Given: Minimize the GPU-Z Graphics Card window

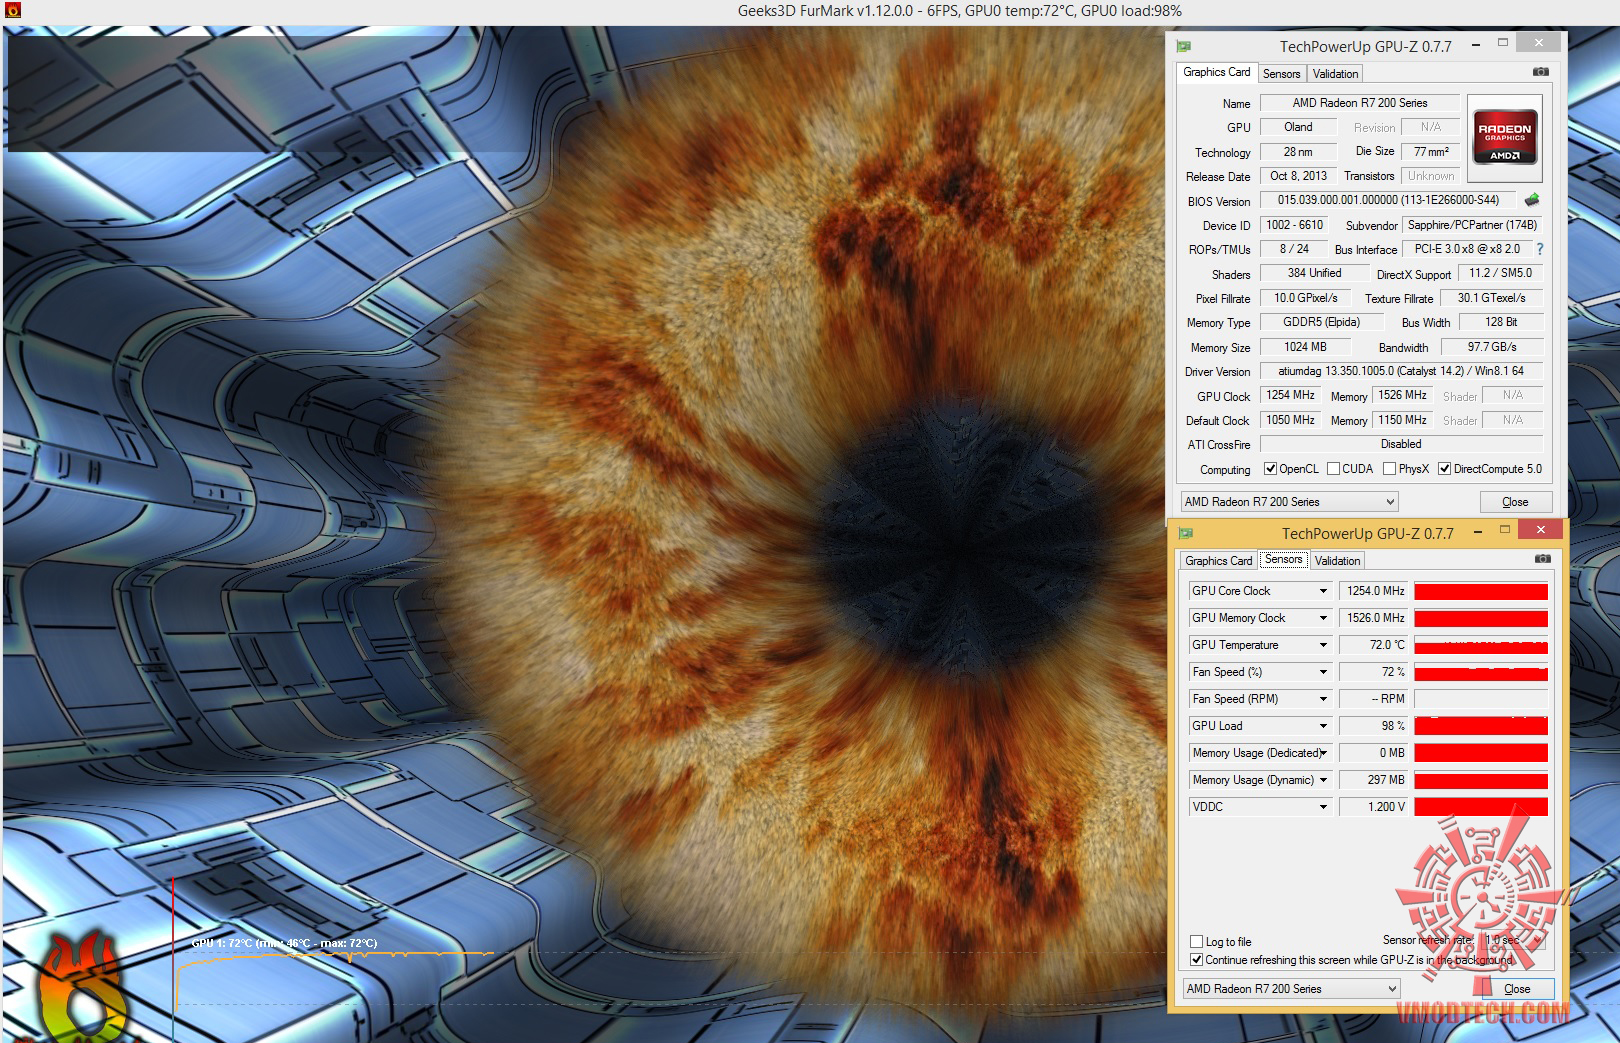Looking at the screenshot, I should click(x=1475, y=45).
